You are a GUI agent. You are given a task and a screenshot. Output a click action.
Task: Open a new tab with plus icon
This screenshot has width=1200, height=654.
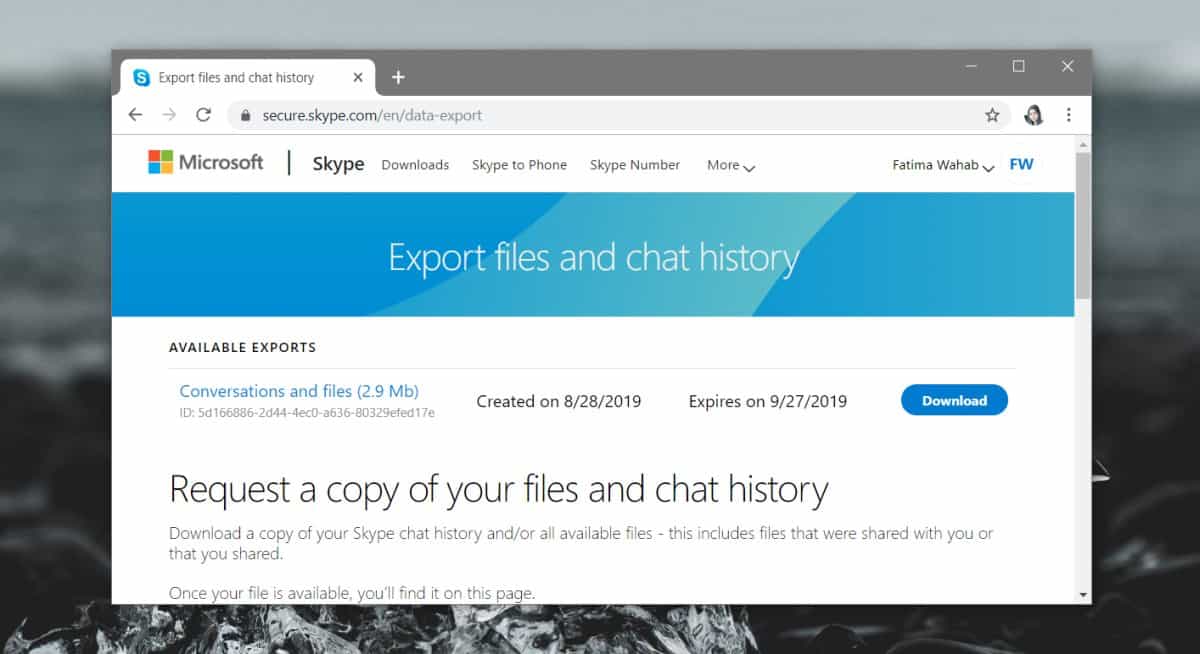click(x=398, y=77)
